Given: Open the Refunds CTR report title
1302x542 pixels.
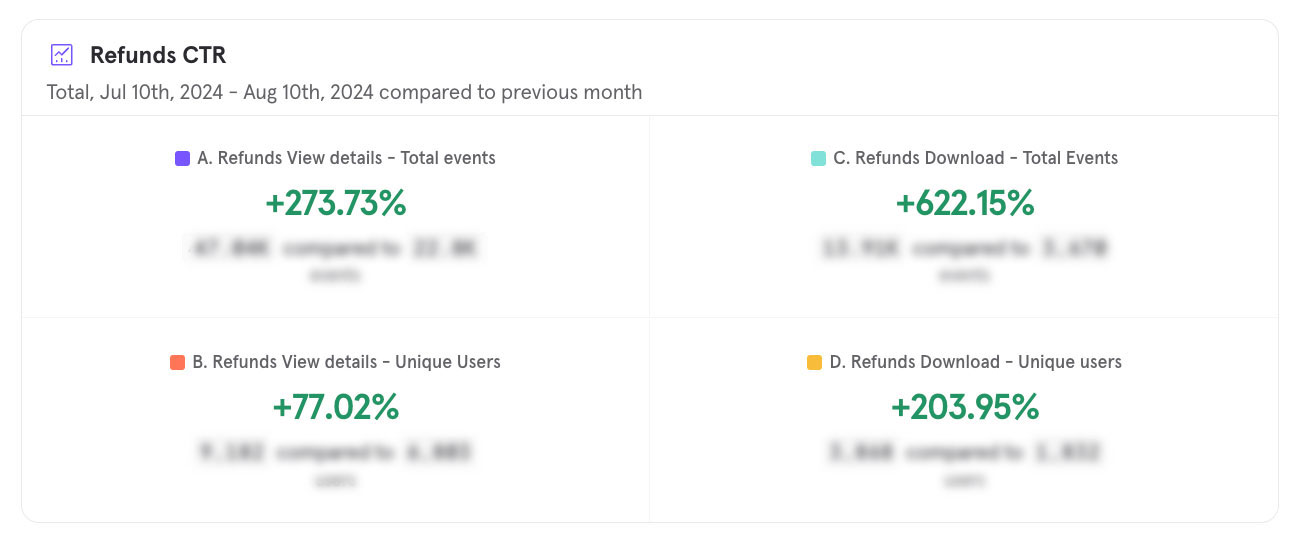Looking at the screenshot, I should coord(158,55).
